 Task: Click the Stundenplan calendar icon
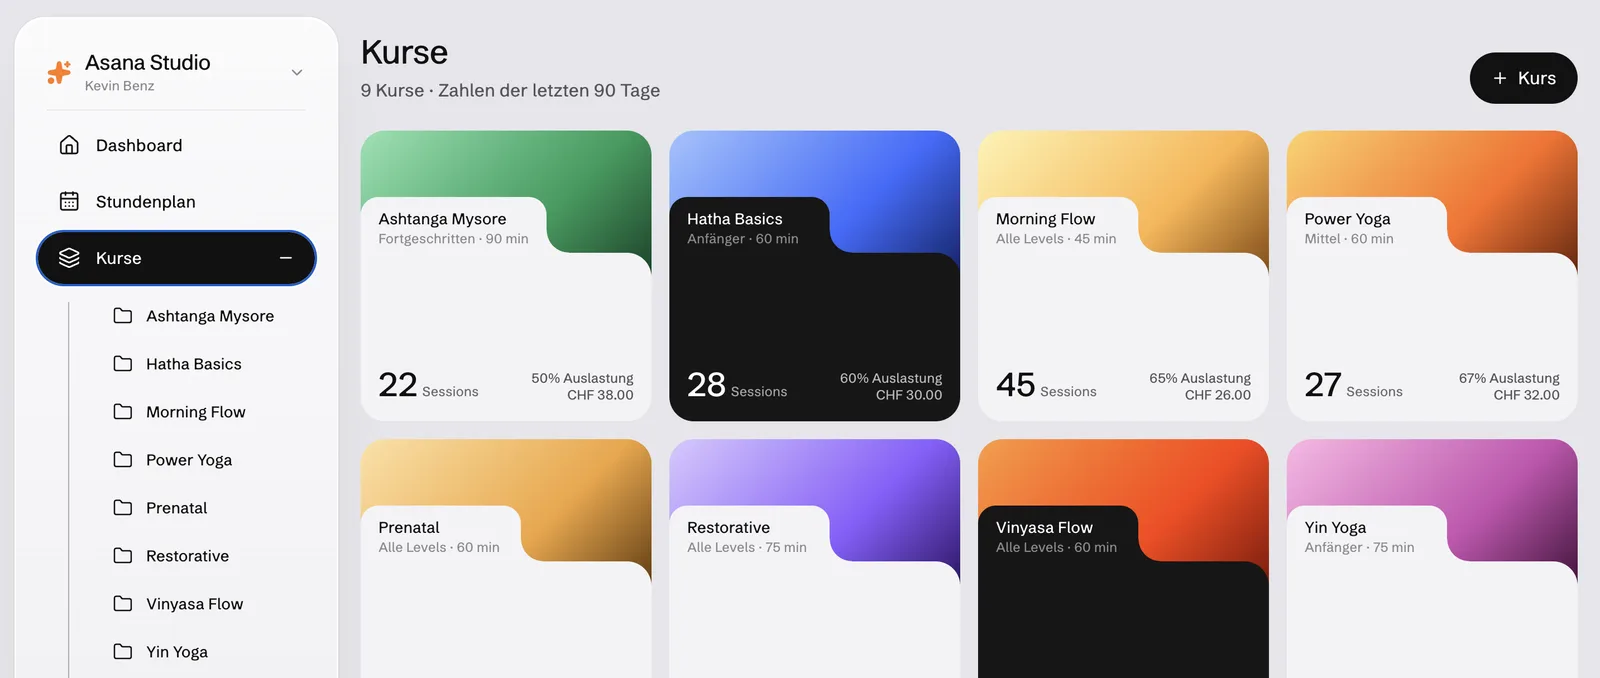coord(69,201)
